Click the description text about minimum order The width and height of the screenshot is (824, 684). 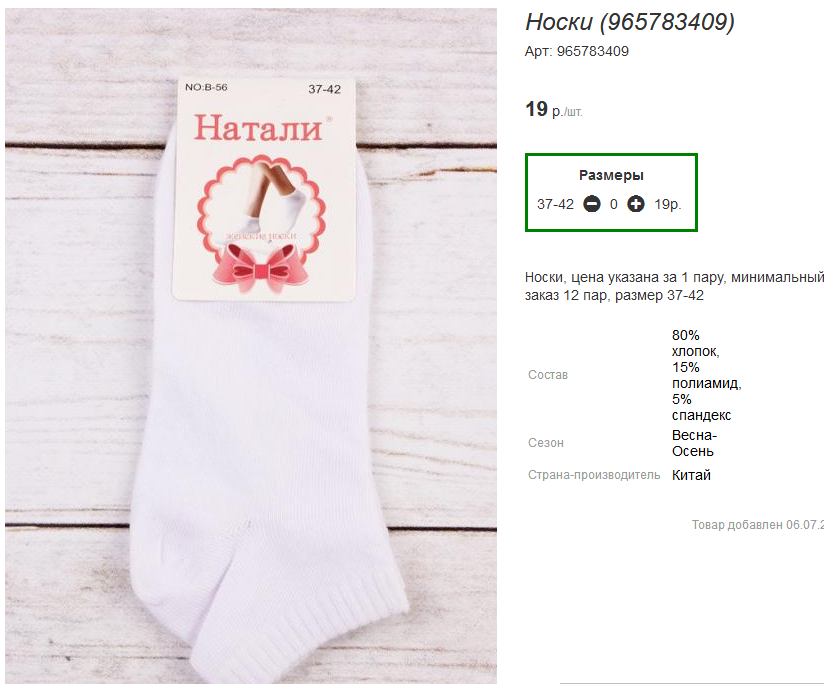674,285
